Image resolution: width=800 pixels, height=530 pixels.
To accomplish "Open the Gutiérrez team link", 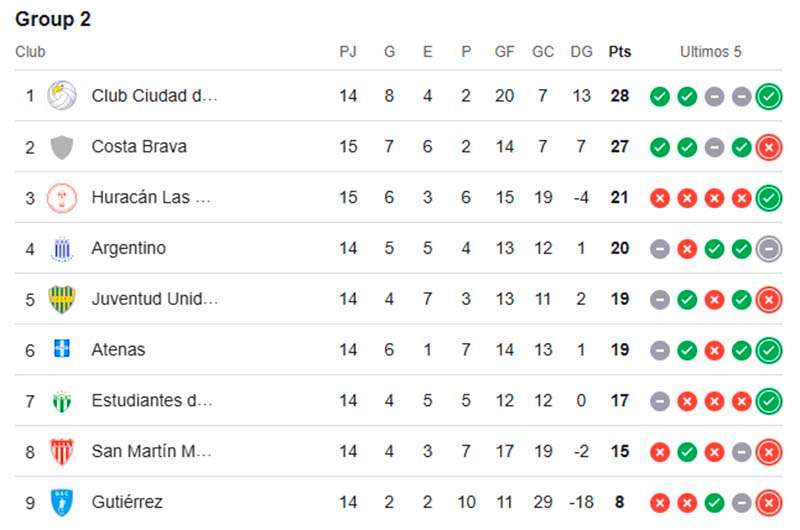I will tap(127, 502).
